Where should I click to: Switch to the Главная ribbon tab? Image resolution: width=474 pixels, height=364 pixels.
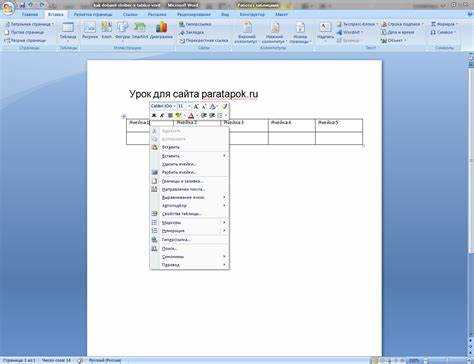(30, 15)
